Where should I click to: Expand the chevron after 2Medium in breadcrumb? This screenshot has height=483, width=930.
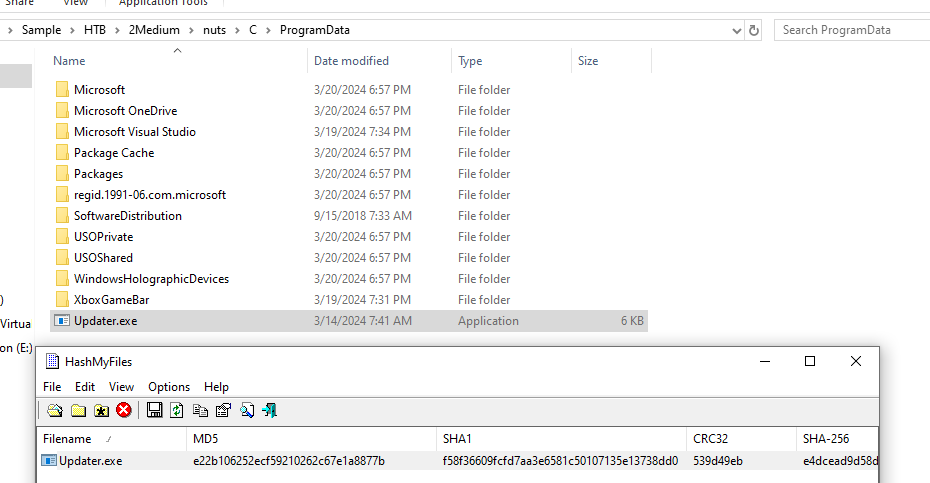tap(192, 30)
